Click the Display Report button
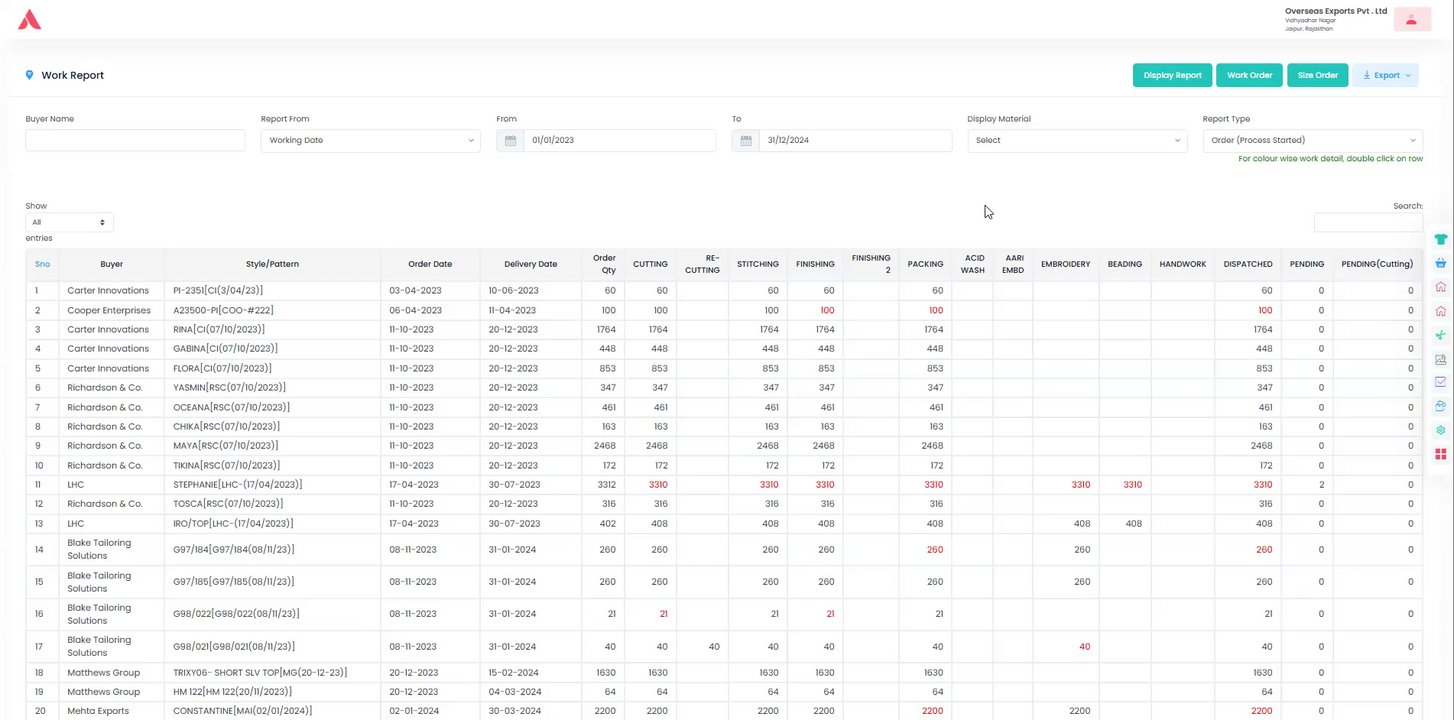The width and height of the screenshot is (1454, 720). (1173, 75)
